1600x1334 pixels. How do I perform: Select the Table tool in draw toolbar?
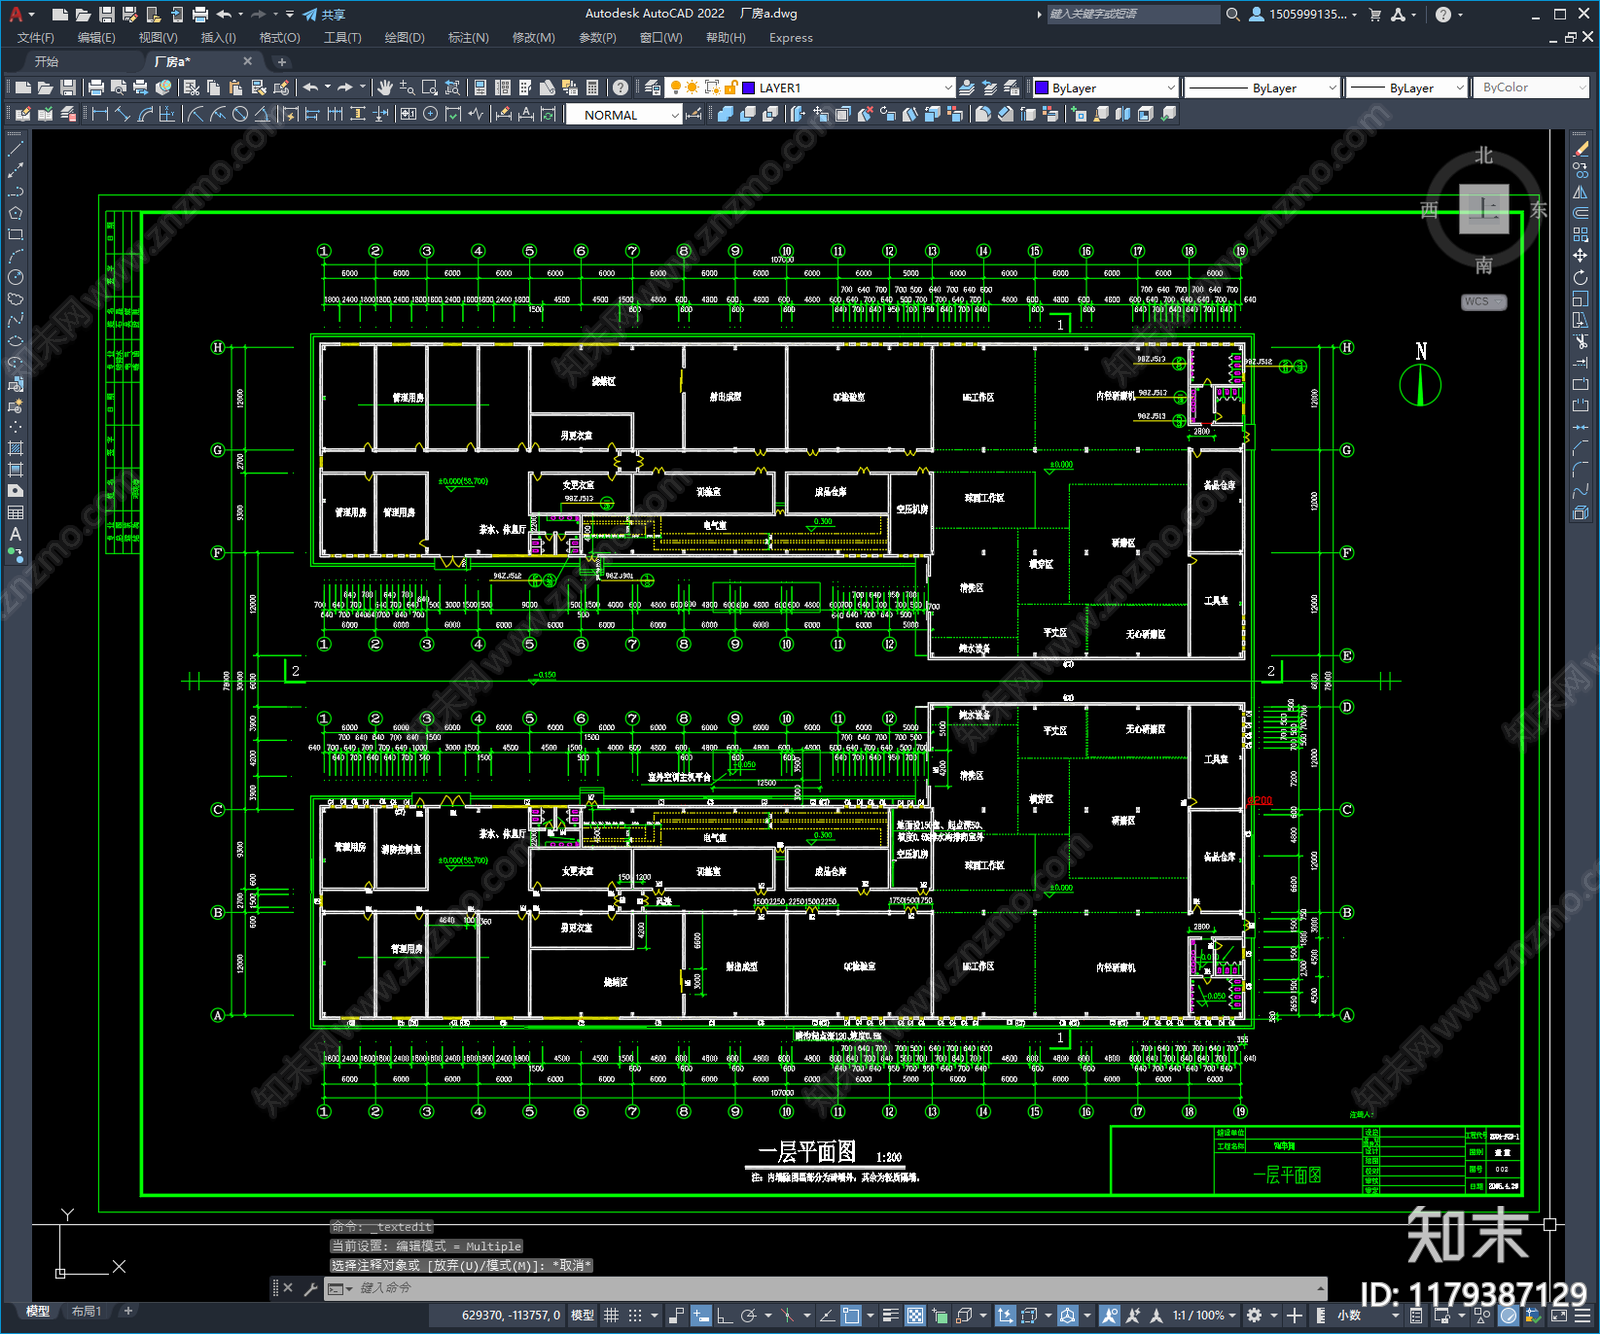pos(15,512)
